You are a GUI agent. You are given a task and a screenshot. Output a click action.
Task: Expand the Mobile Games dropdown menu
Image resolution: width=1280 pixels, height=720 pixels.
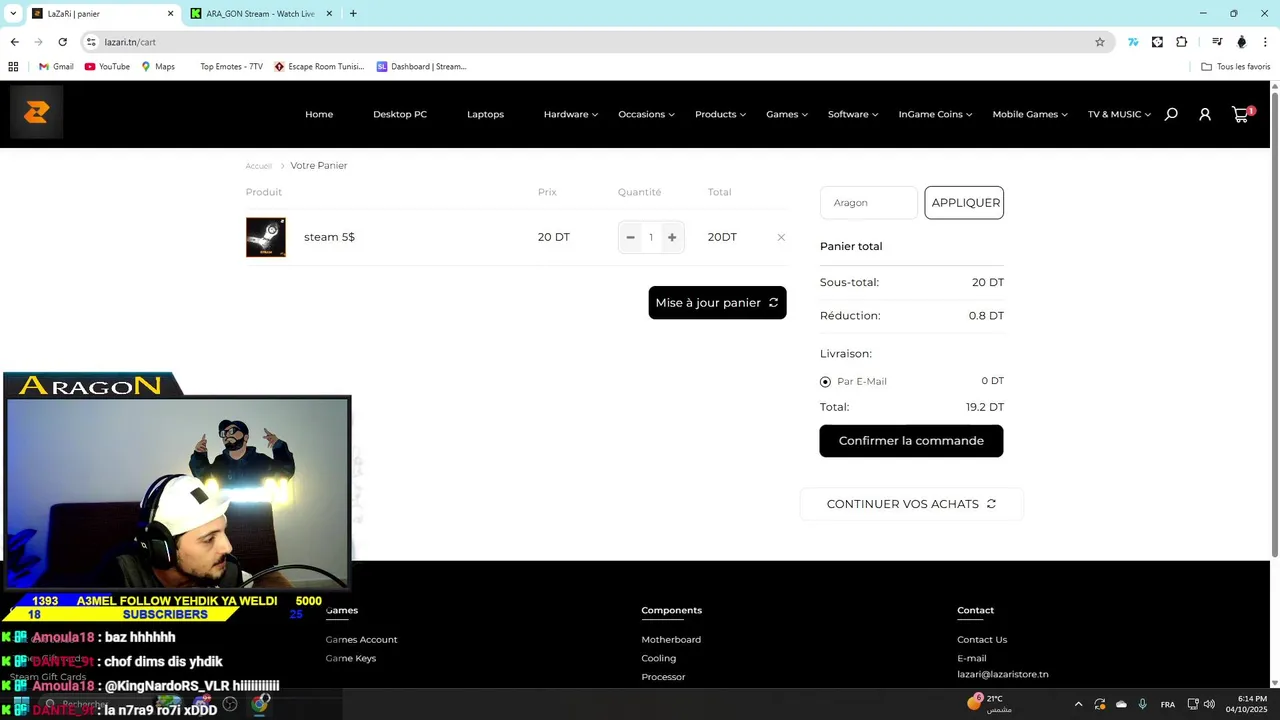point(1030,114)
